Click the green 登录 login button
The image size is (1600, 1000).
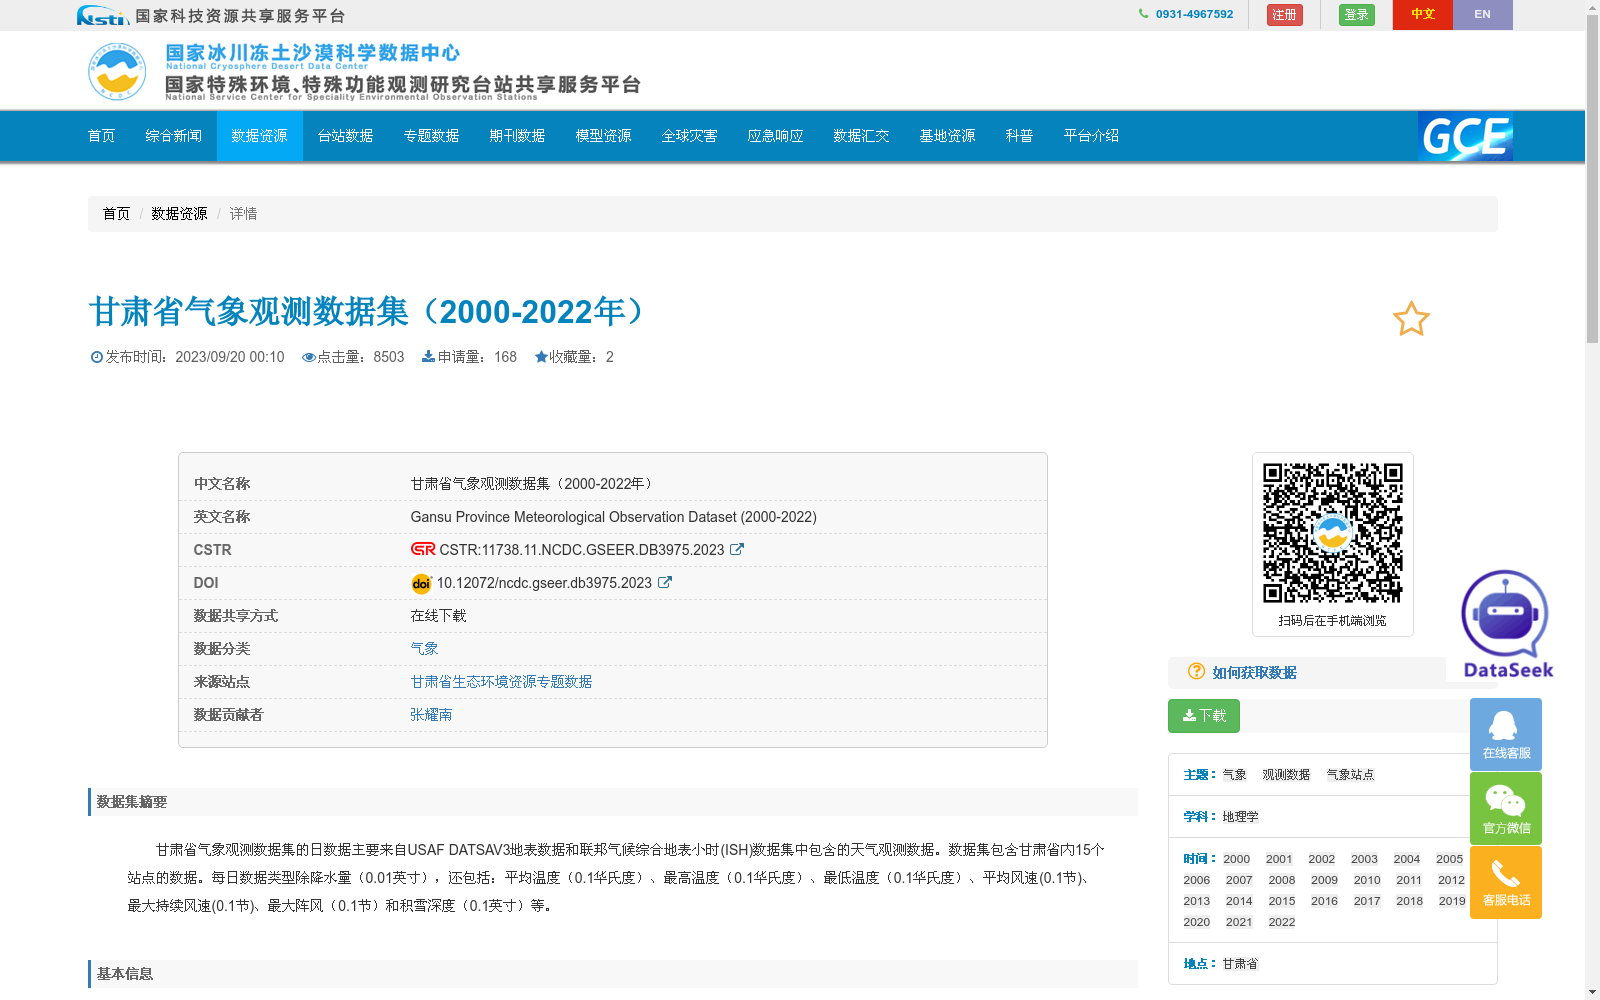tap(1356, 14)
